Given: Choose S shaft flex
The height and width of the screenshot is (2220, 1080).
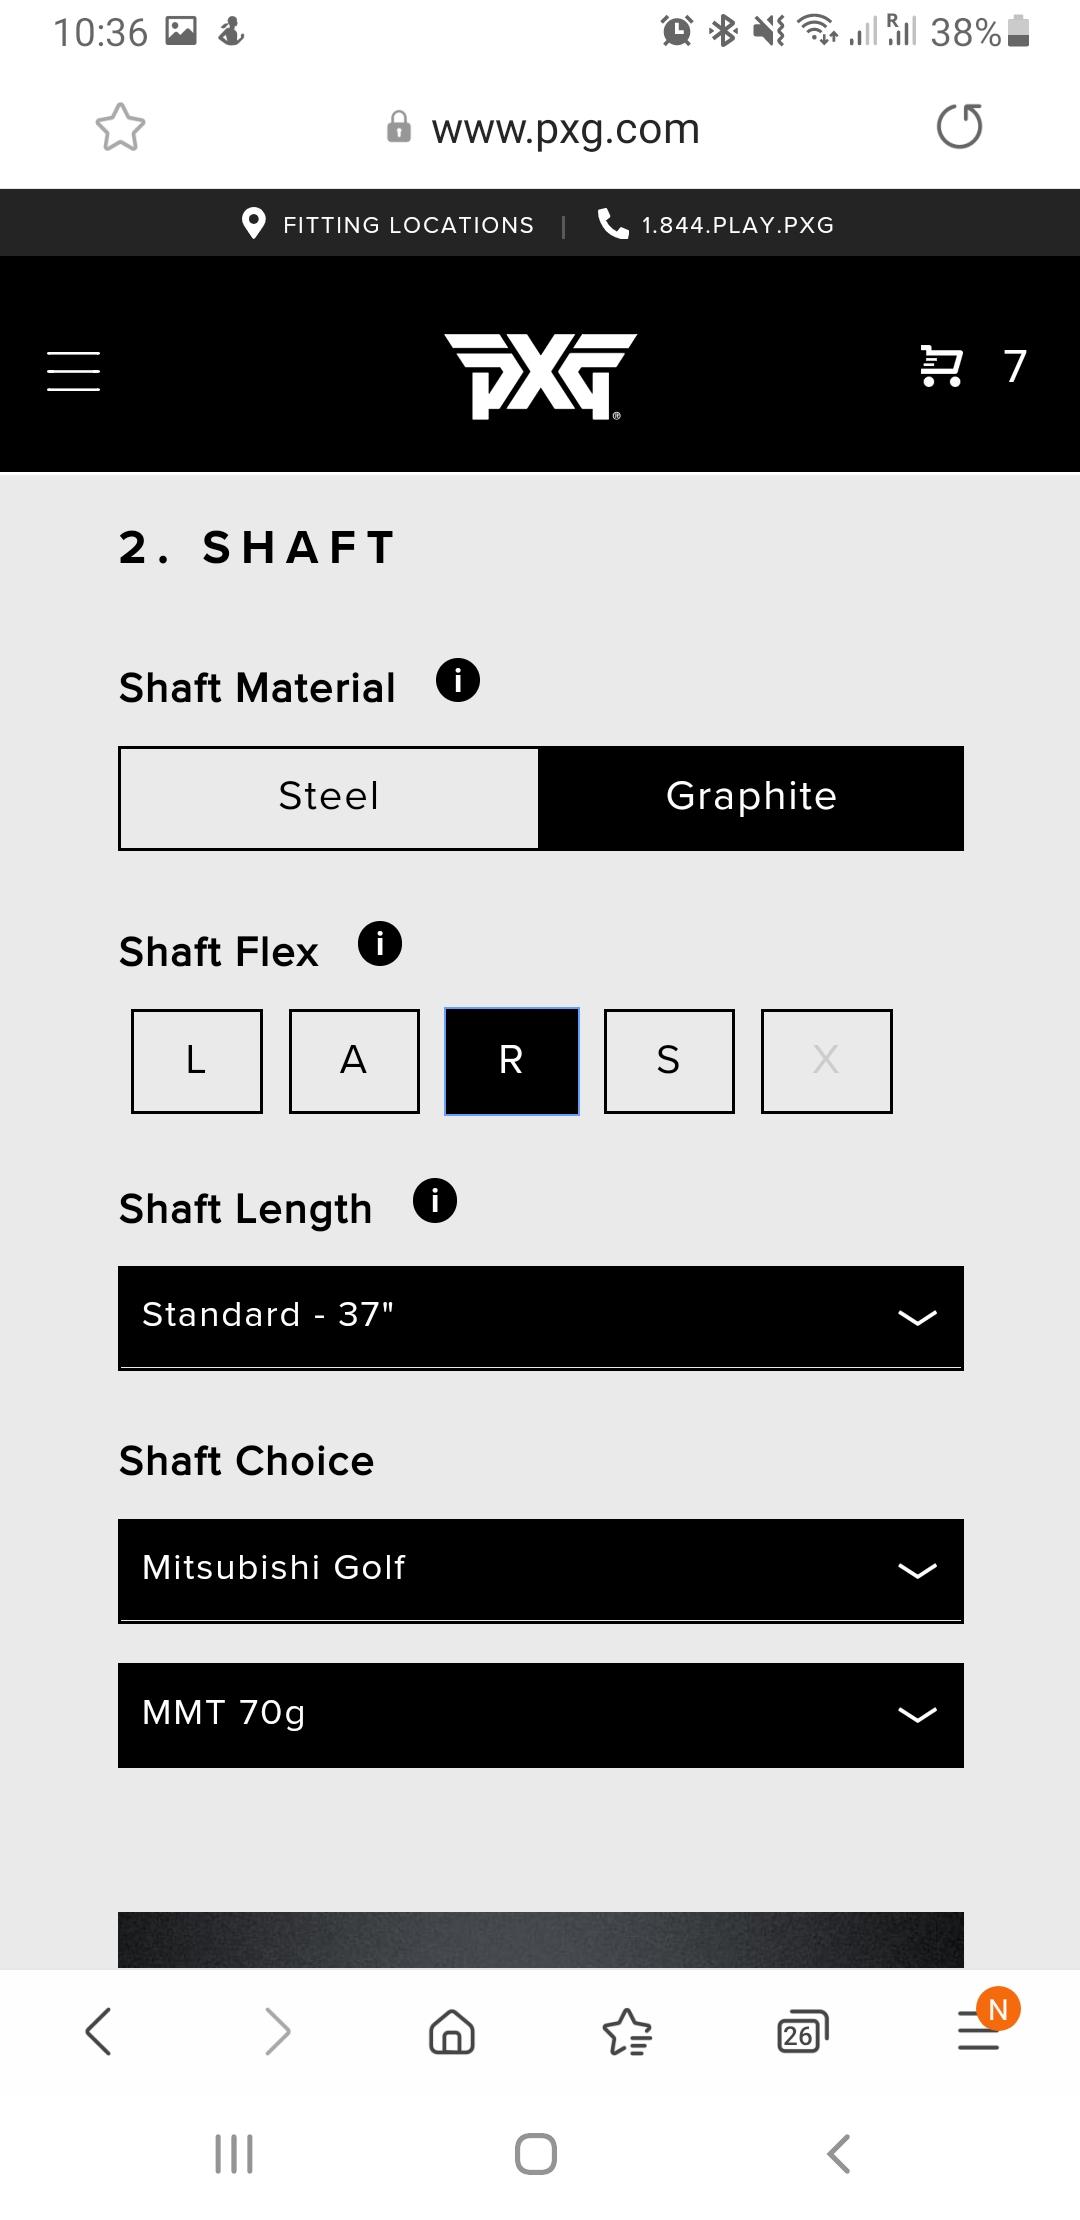Looking at the screenshot, I should 669,1060.
